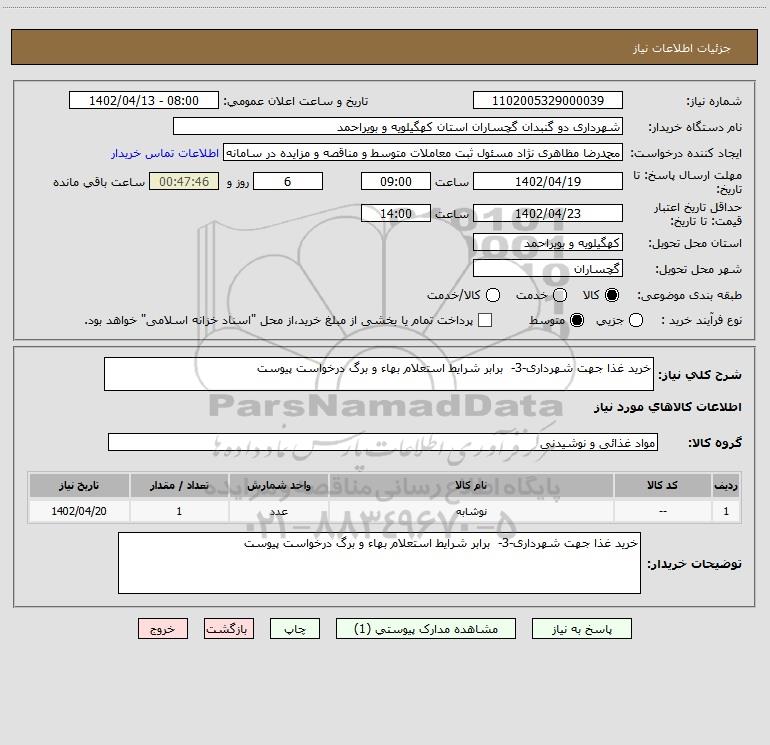Click the price validity time field 14:00
This screenshot has width=770, height=745.
(396, 213)
